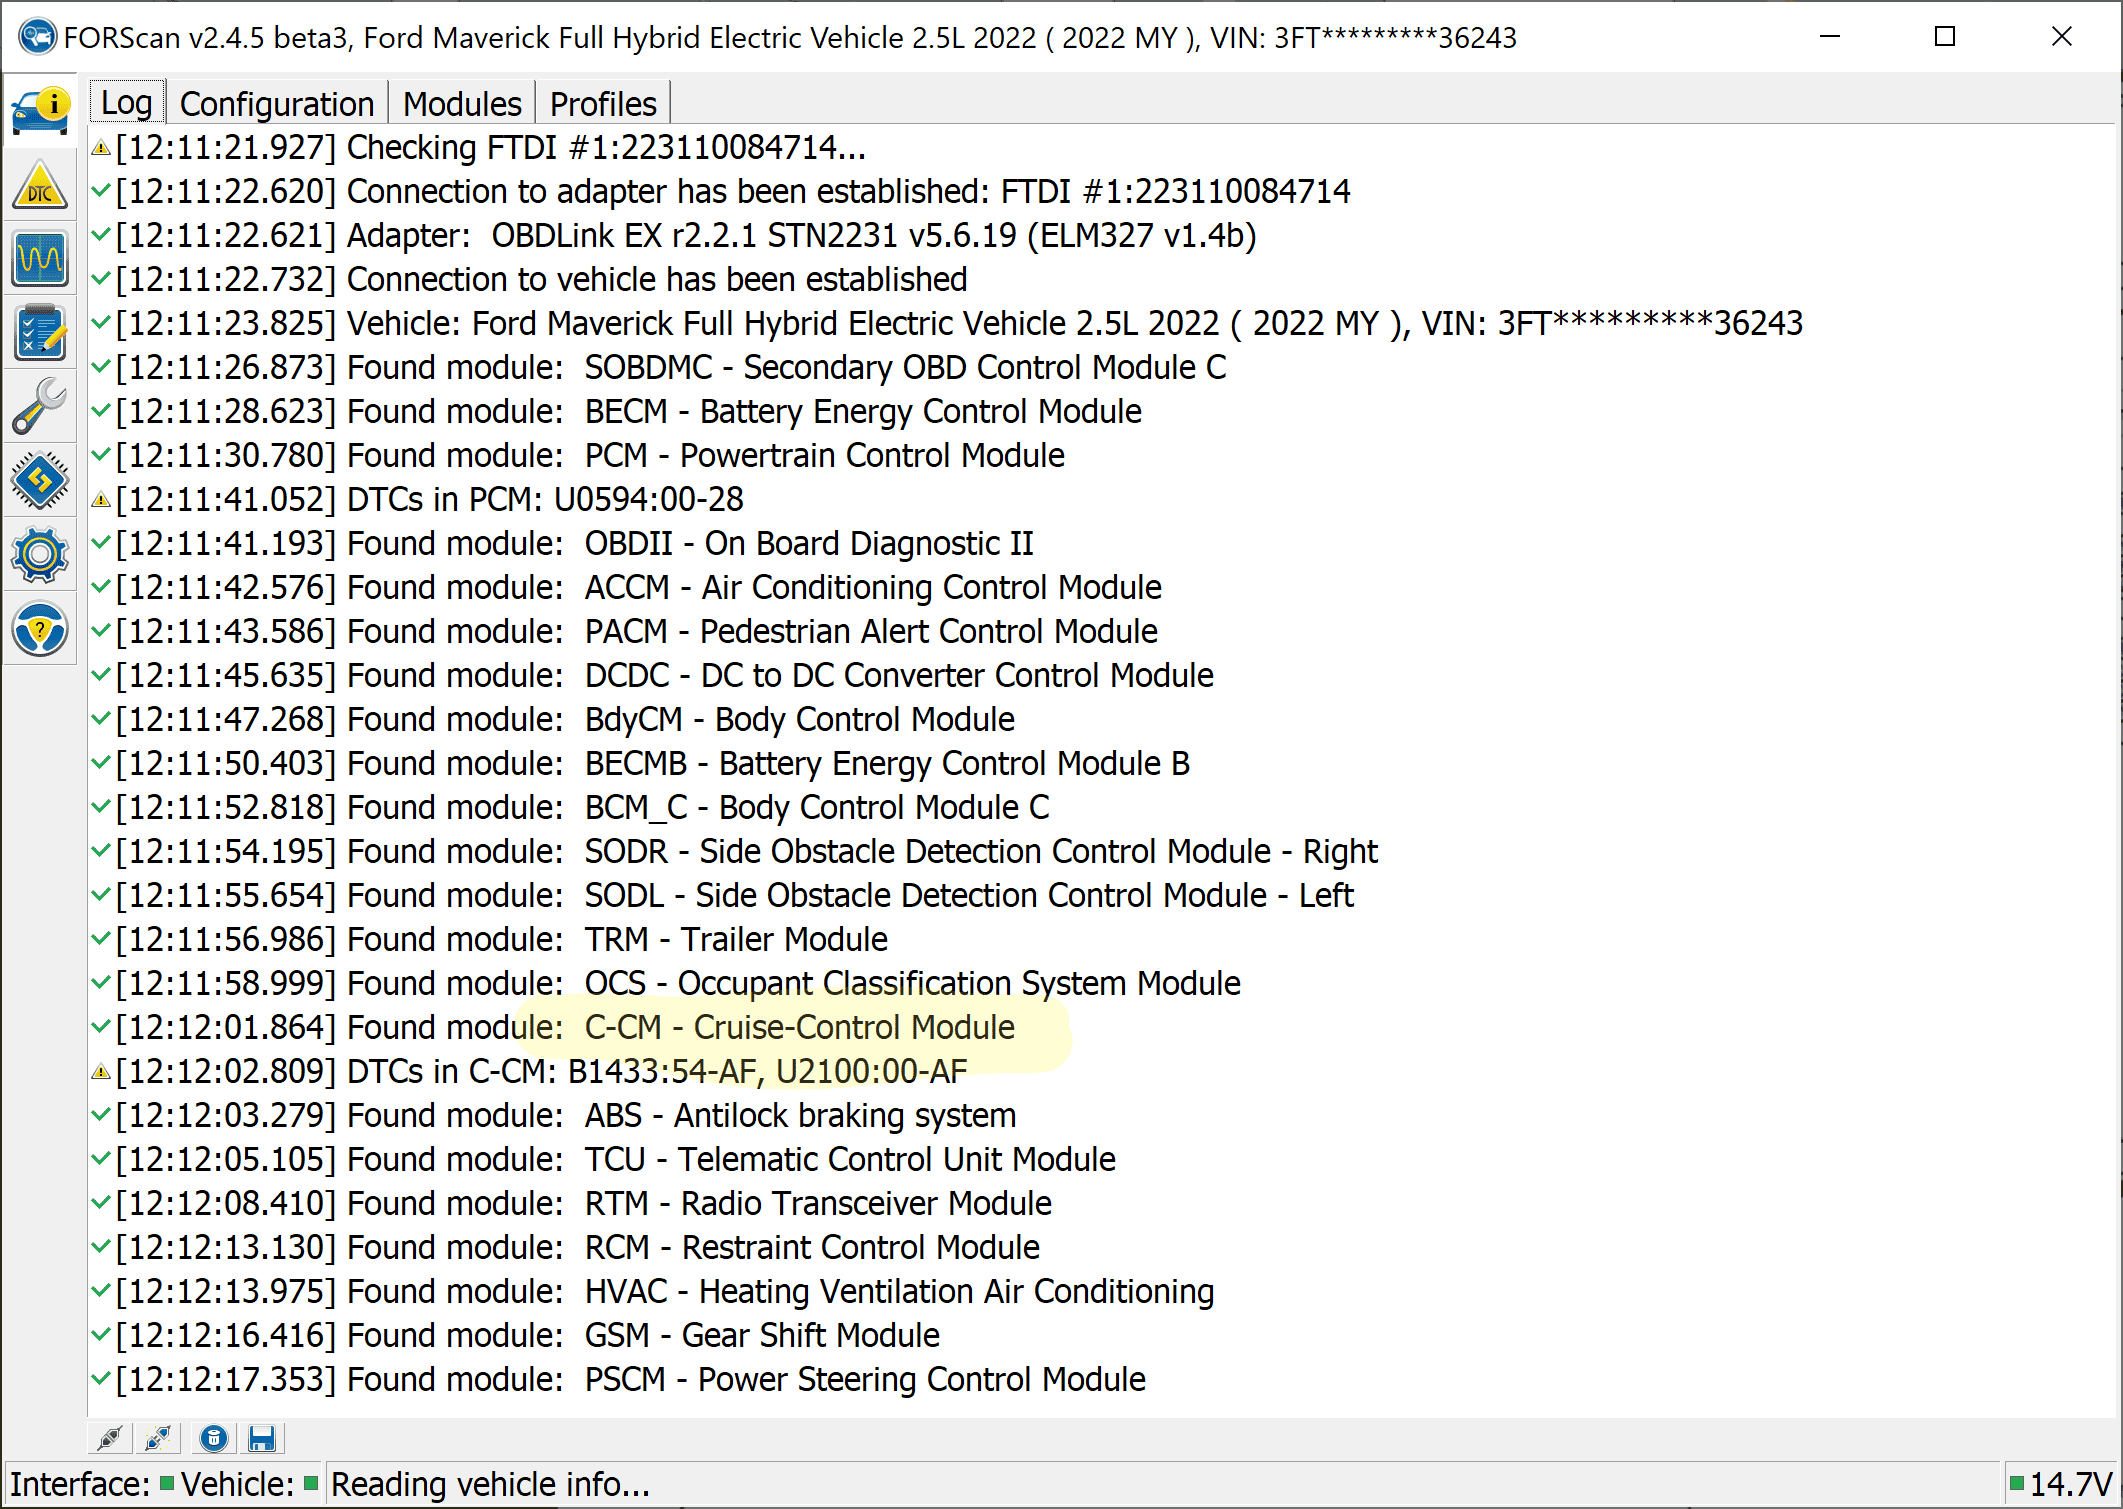Click checkmark beside Found module PCM entry
Image resolution: width=2123 pixels, height=1509 pixels.
coord(101,455)
